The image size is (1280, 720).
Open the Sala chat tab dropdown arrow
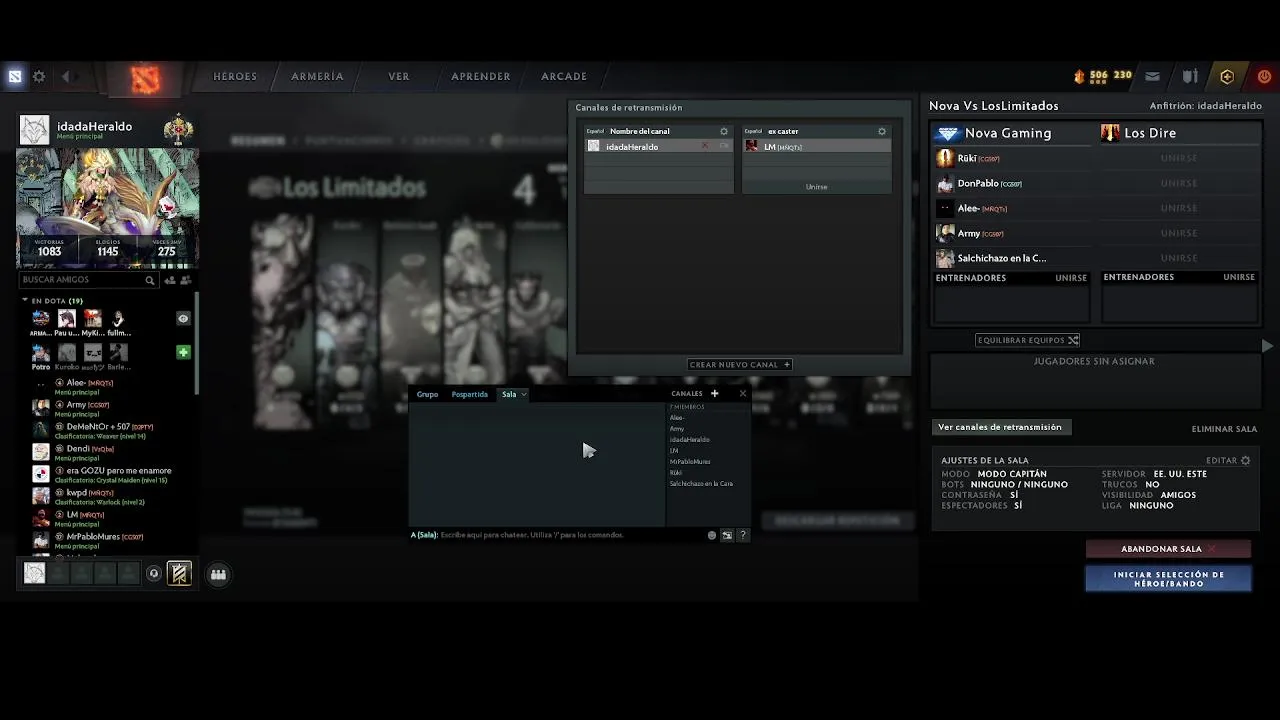(x=523, y=394)
